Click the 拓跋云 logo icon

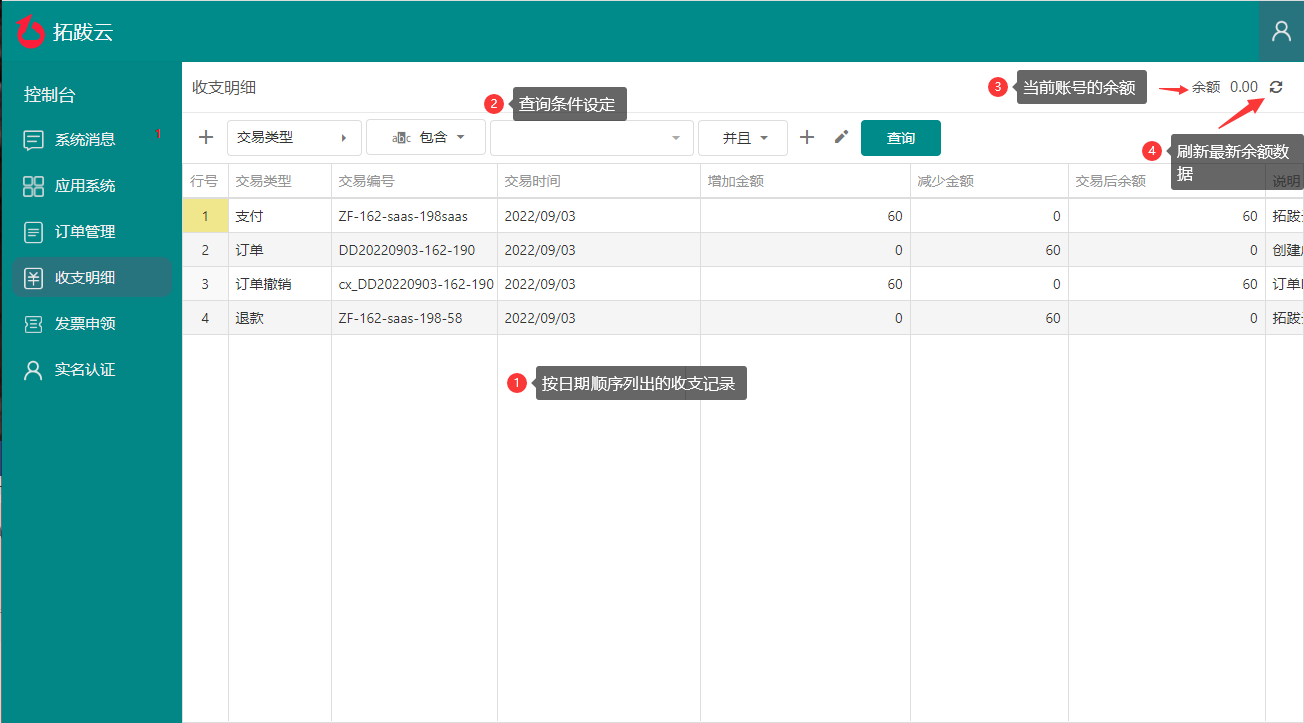coord(31,31)
